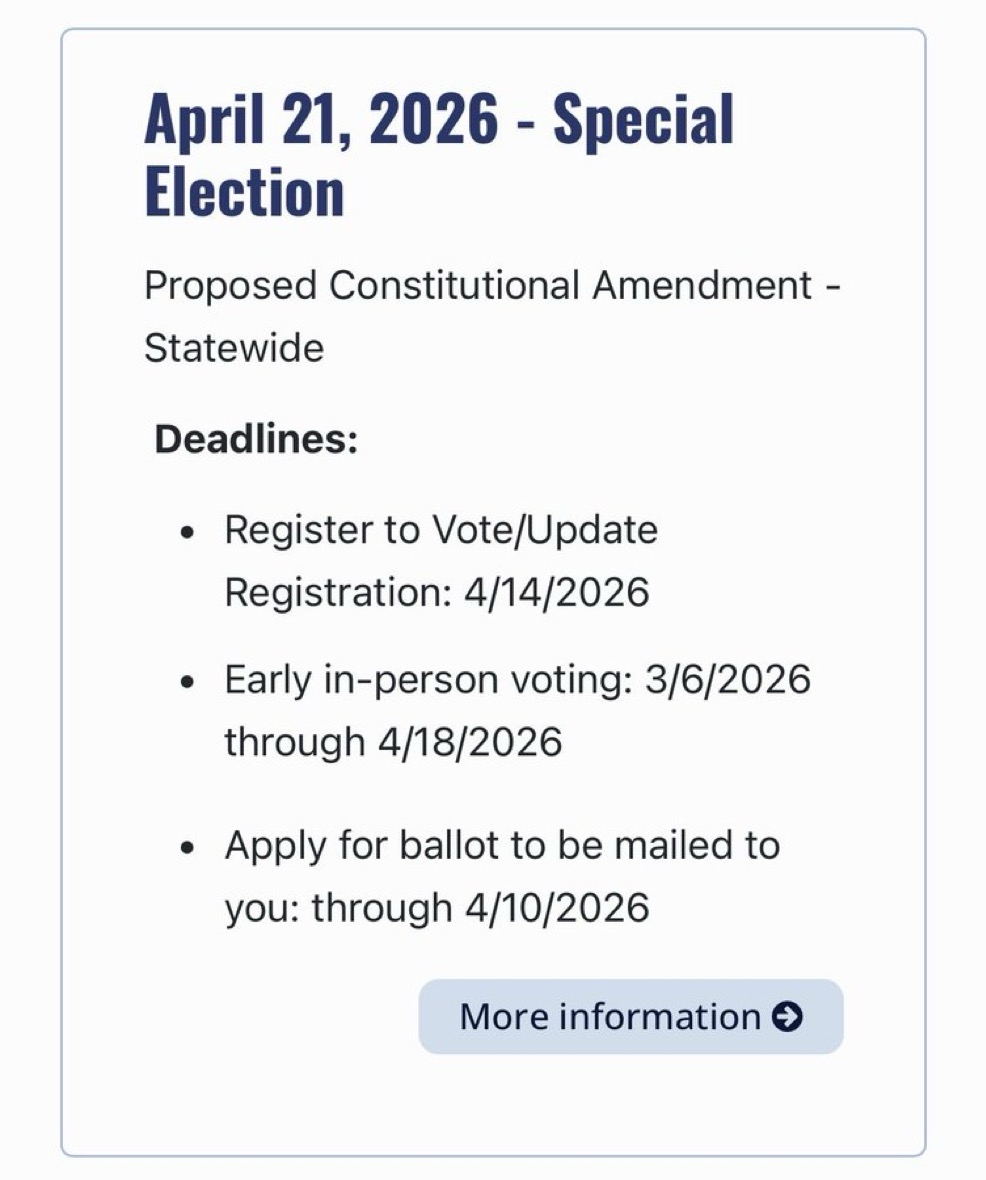This screenshot has height=1180, width=986.
Task: Select the "April 21, 2026" date in heading
Action: (320, 119)
